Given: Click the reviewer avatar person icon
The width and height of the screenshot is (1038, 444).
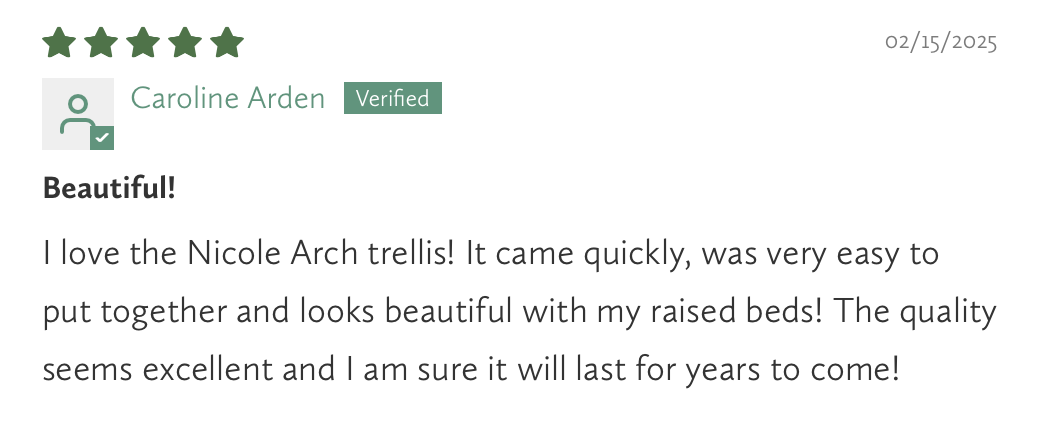Looking at the screenshot, I should tap(76, 112).
